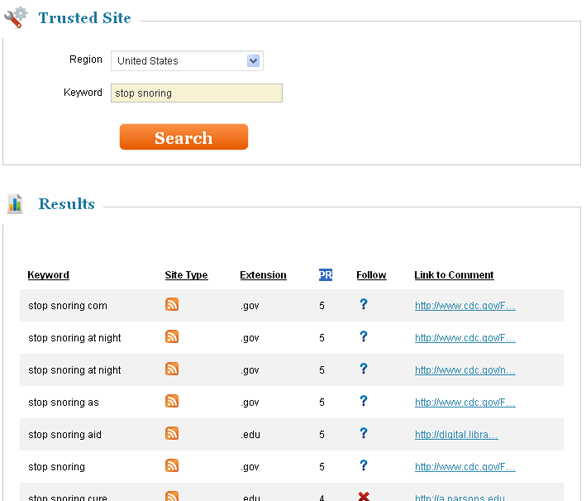Click the 'stop snoring com' keyword cell

68,306
